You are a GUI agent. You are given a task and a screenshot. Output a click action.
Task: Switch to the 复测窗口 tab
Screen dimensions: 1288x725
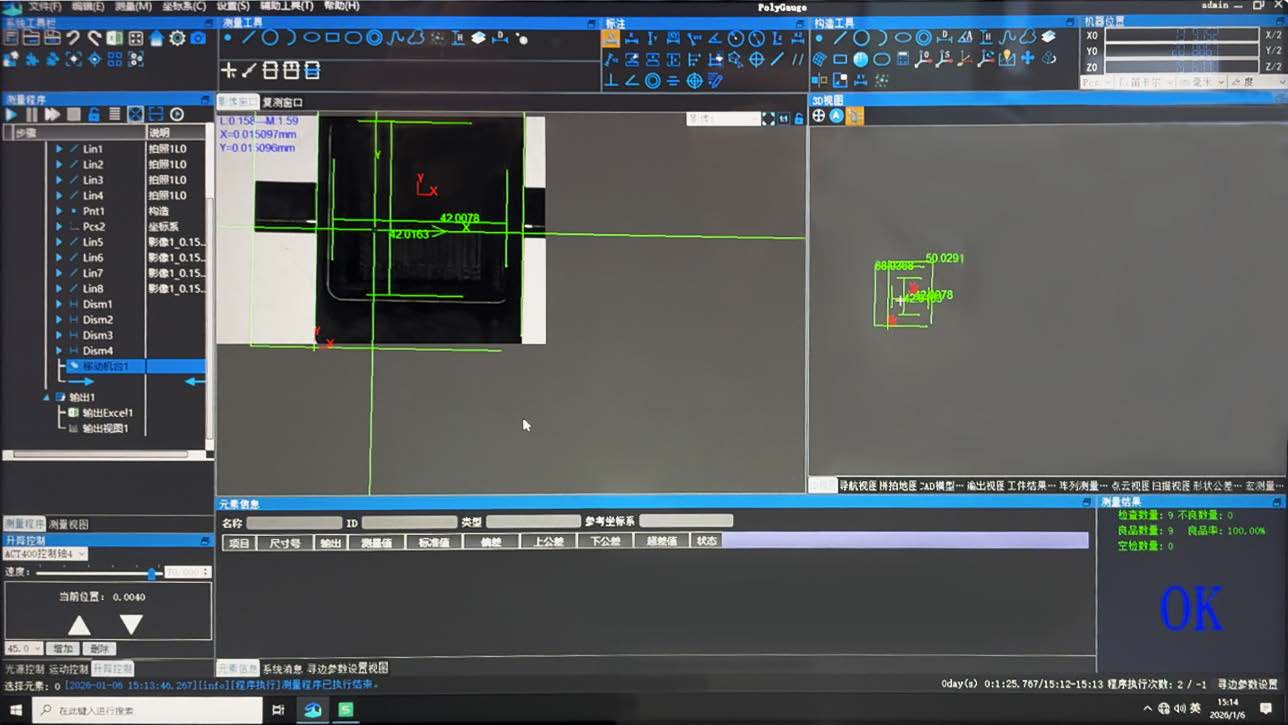tap(282, 102)
